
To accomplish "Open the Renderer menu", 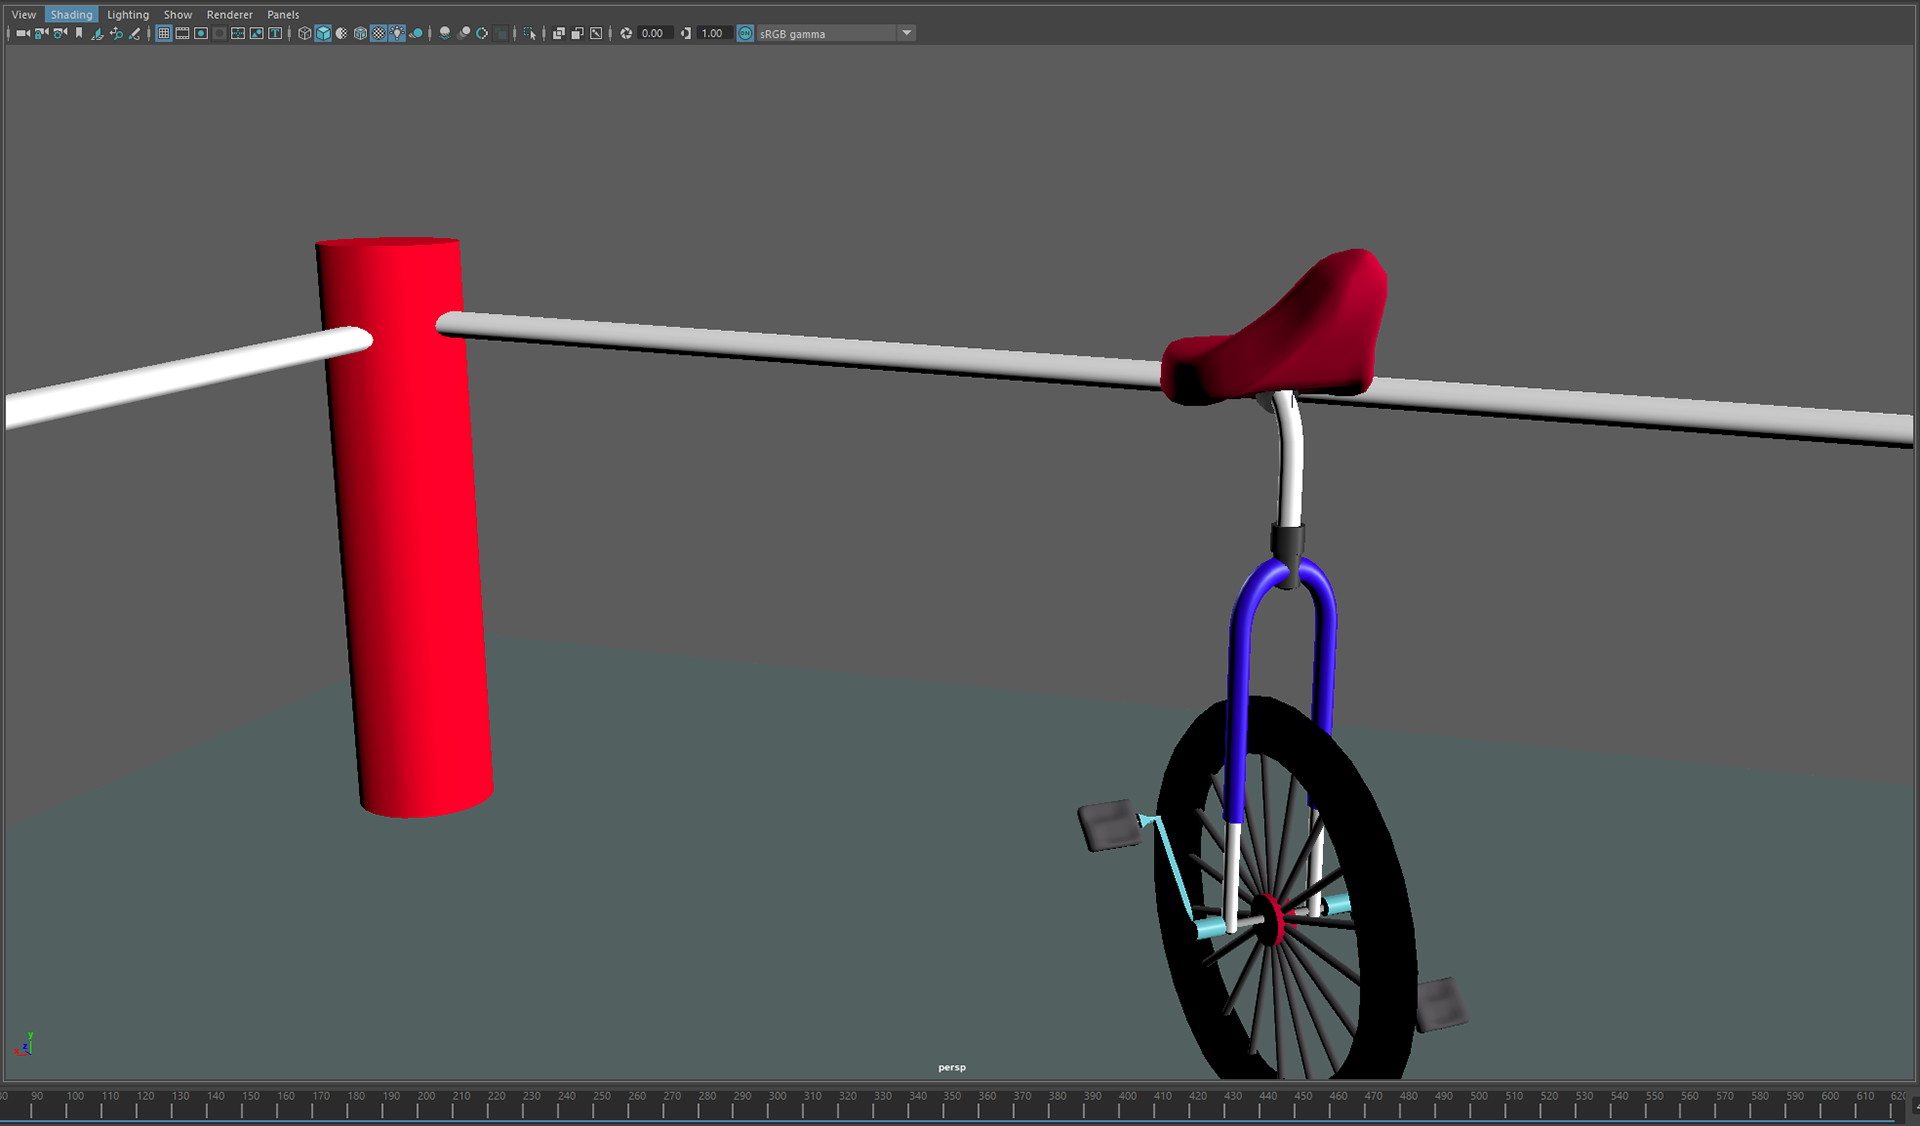I will click(229, 14).
